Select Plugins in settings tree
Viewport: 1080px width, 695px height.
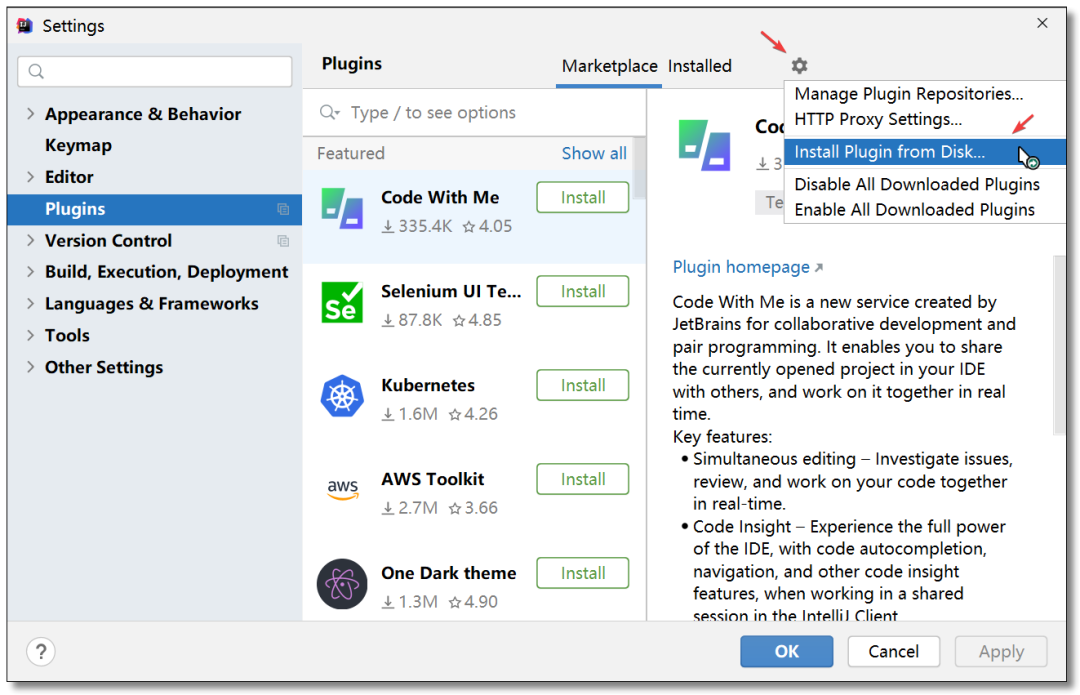click(154, 209)
